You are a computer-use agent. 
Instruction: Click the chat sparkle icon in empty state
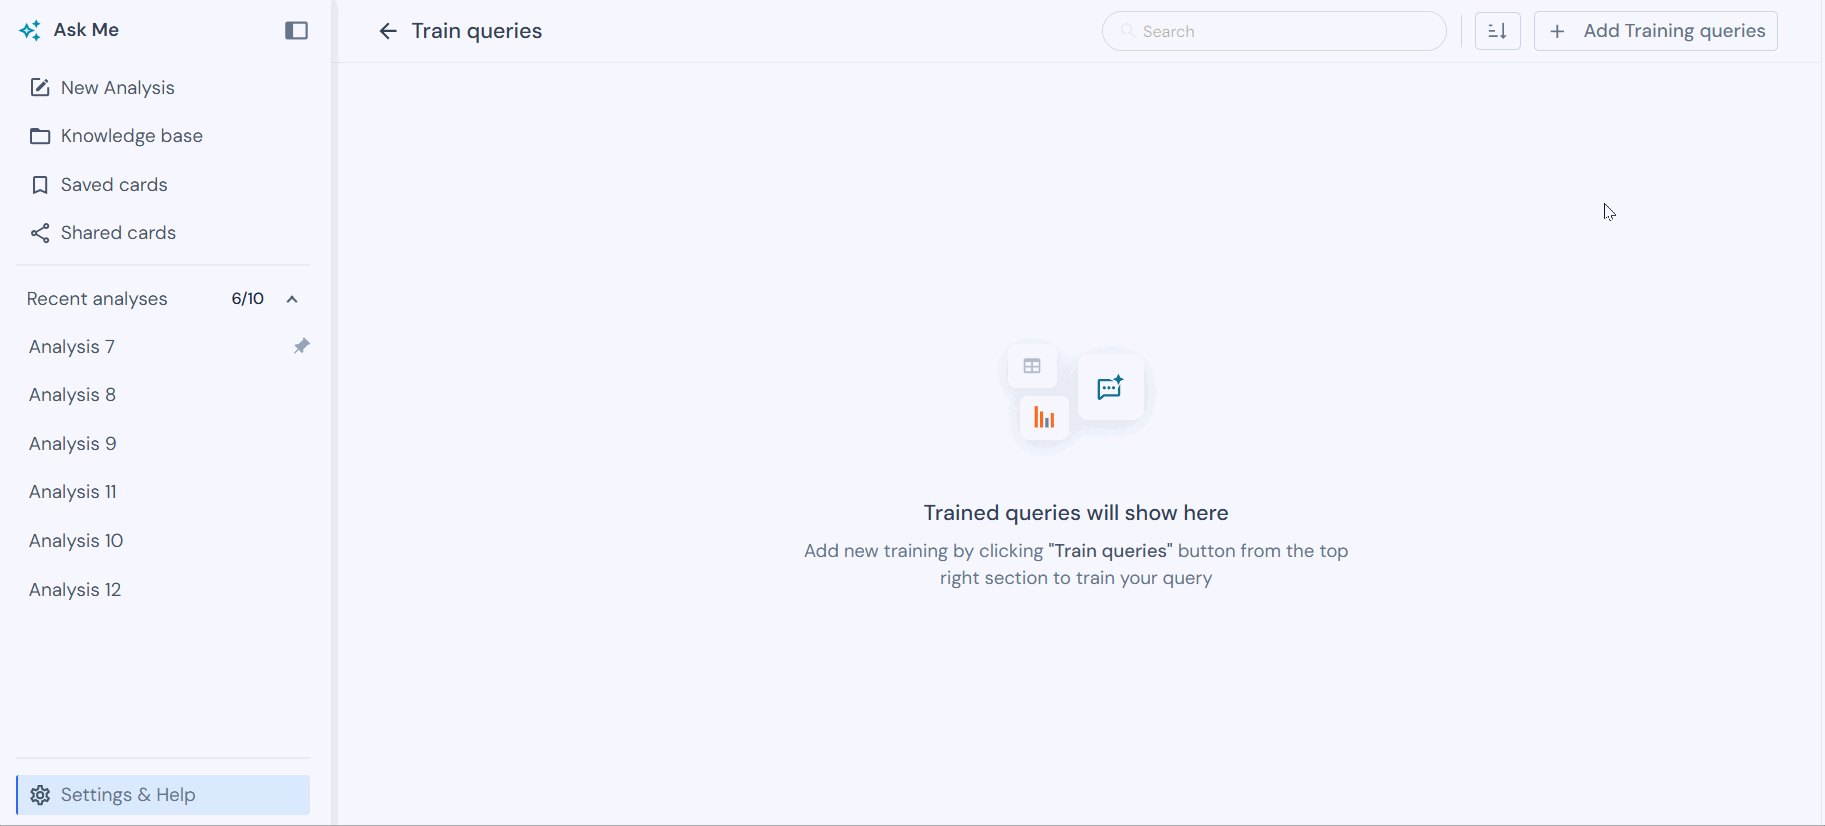pyautogui.click(x=1110, y=388)
